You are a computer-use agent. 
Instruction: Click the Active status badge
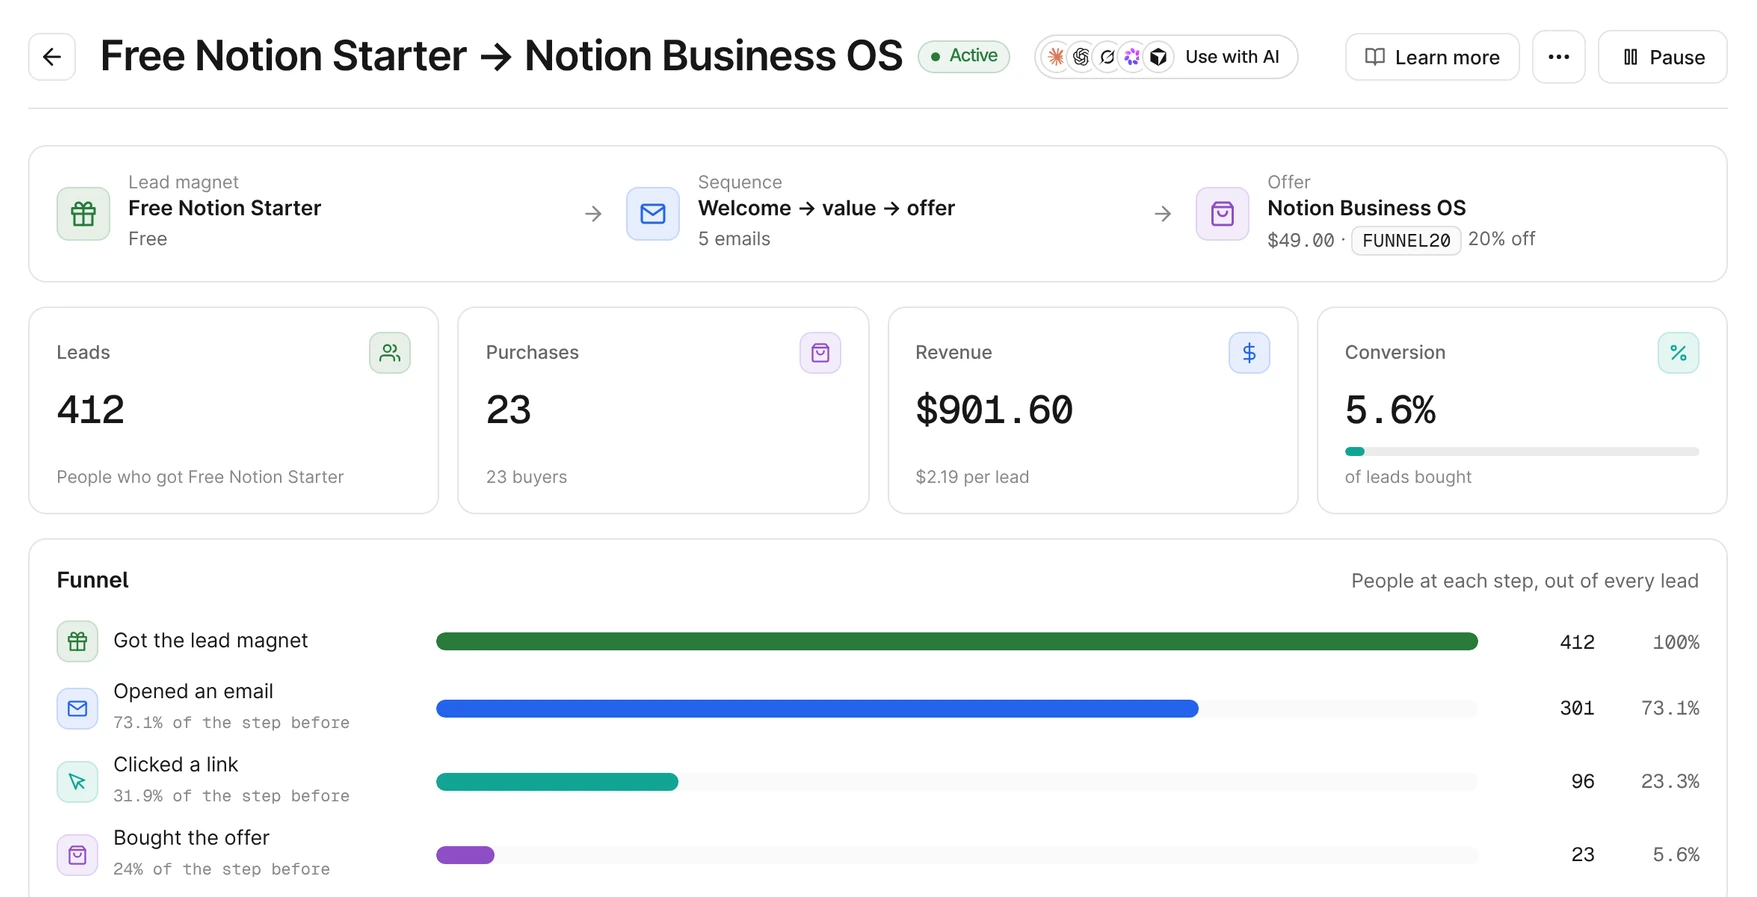[x=964, y=56]
